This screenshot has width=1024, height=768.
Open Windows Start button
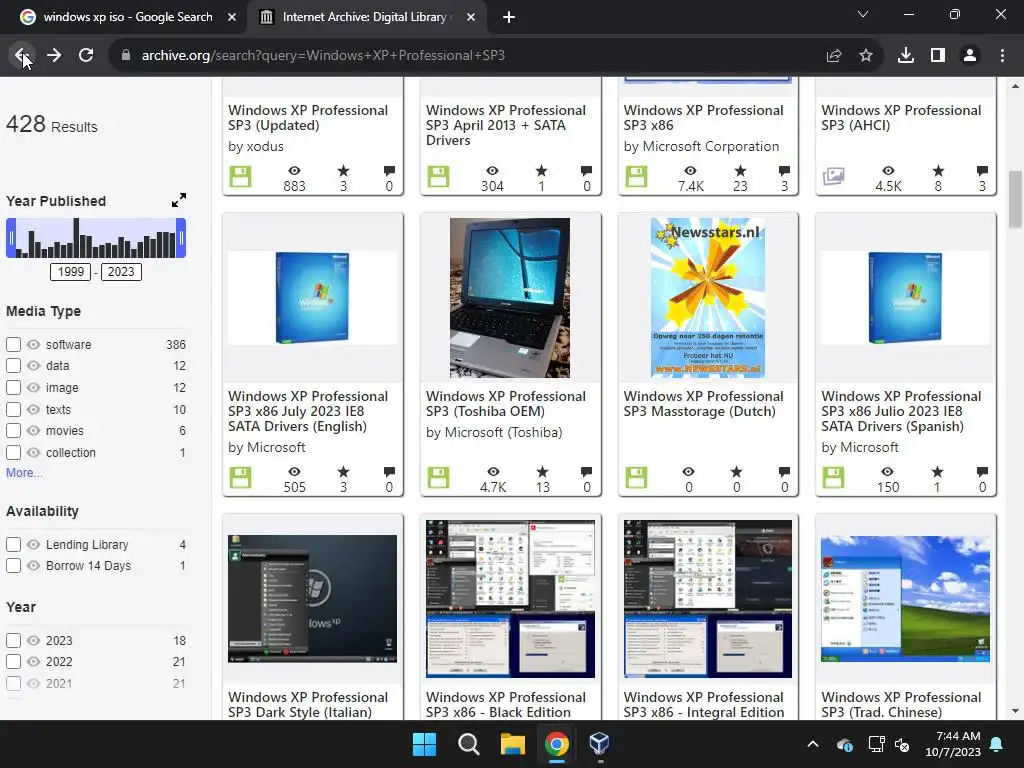point(424,744)
